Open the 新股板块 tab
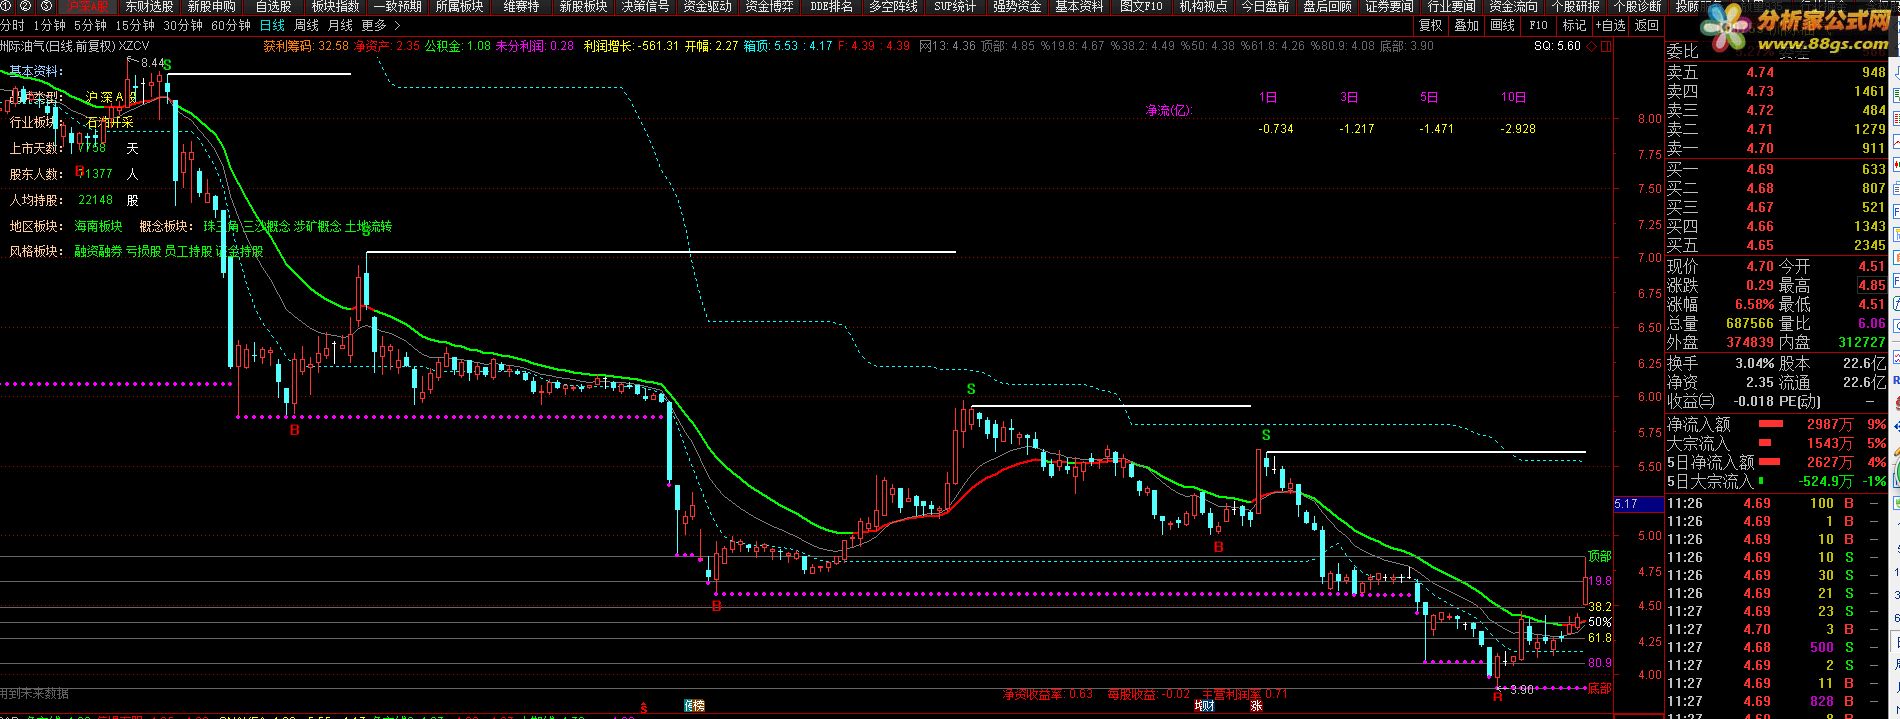The width and height of the screenshot is (1900, 719). [x=583, y=6]
